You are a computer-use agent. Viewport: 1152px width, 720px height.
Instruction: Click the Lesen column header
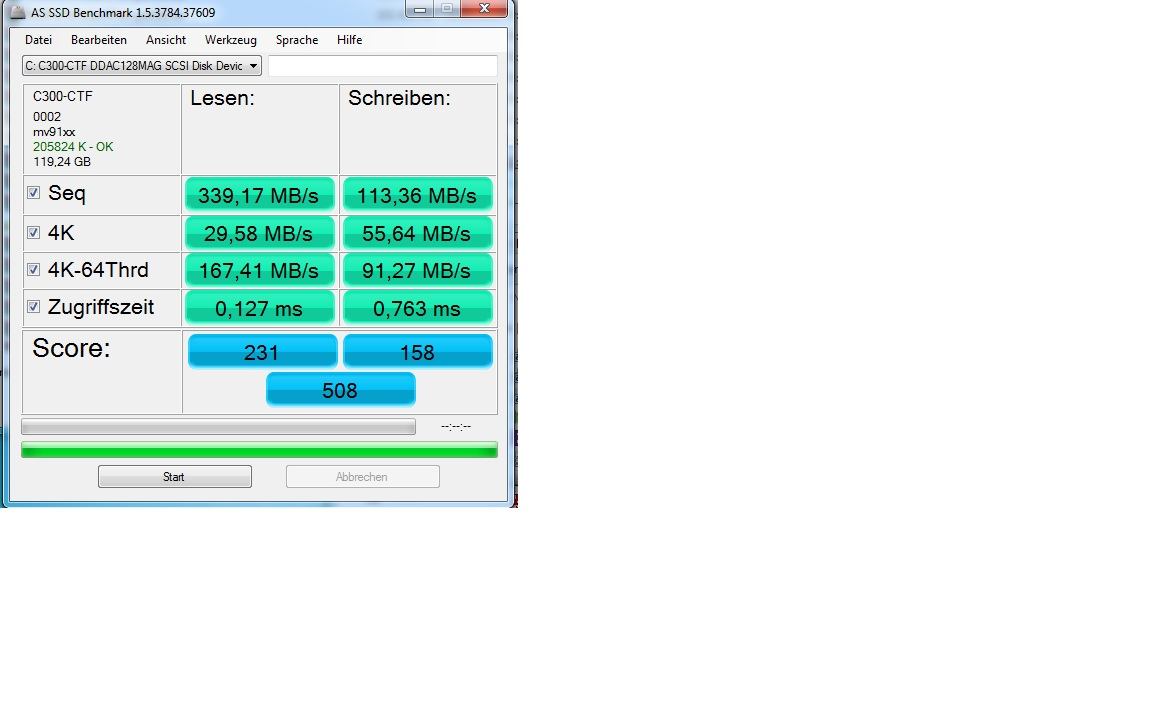[222, 98]
